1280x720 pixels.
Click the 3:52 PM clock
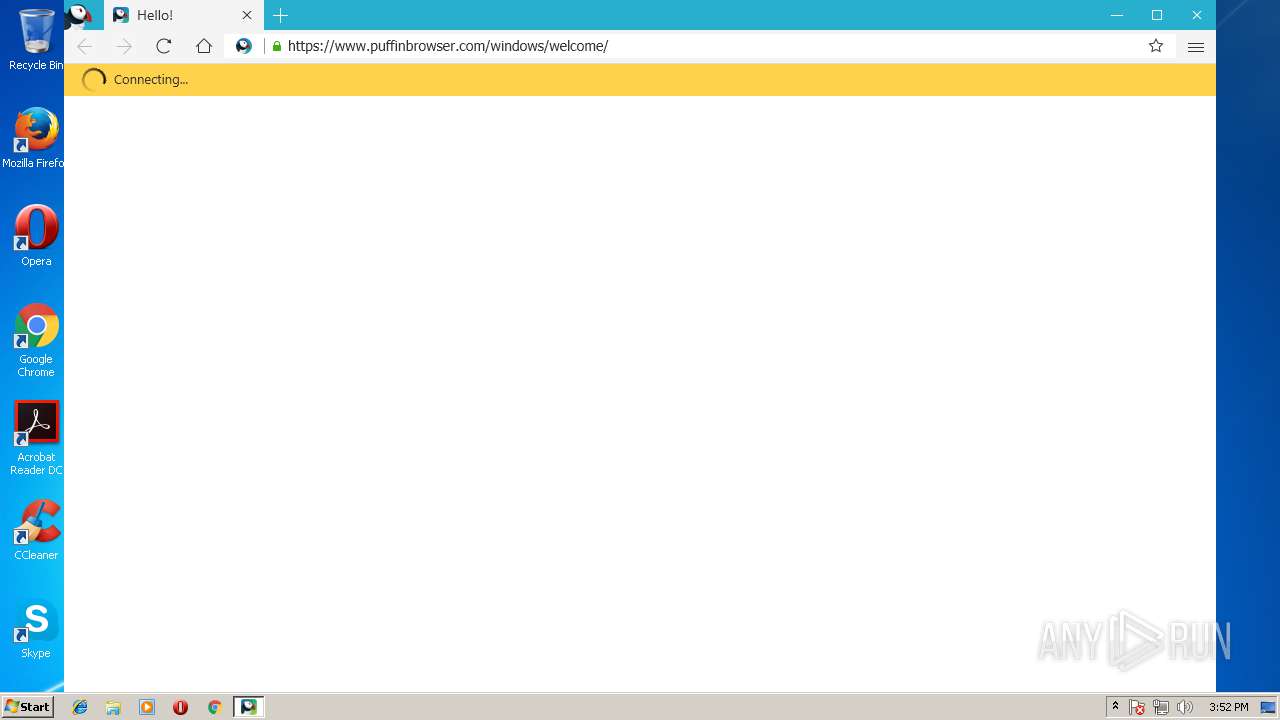(1228, 707)
